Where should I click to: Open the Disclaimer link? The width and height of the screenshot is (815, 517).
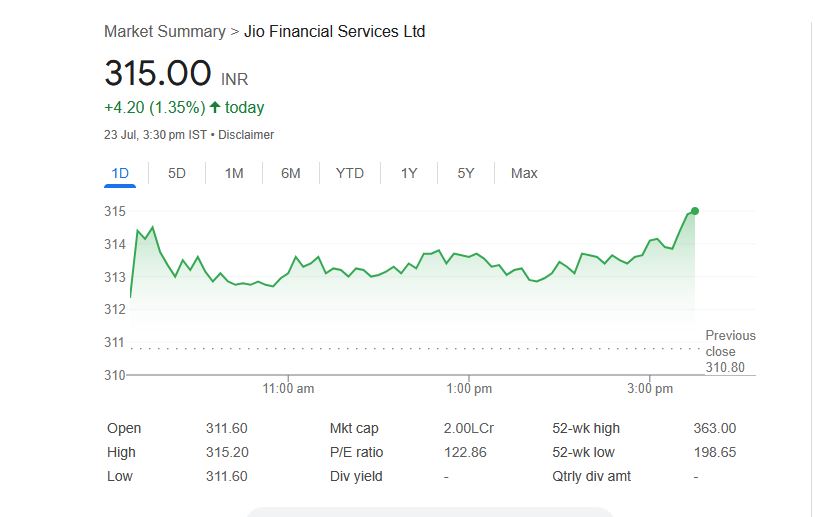(x=246, y=135)
